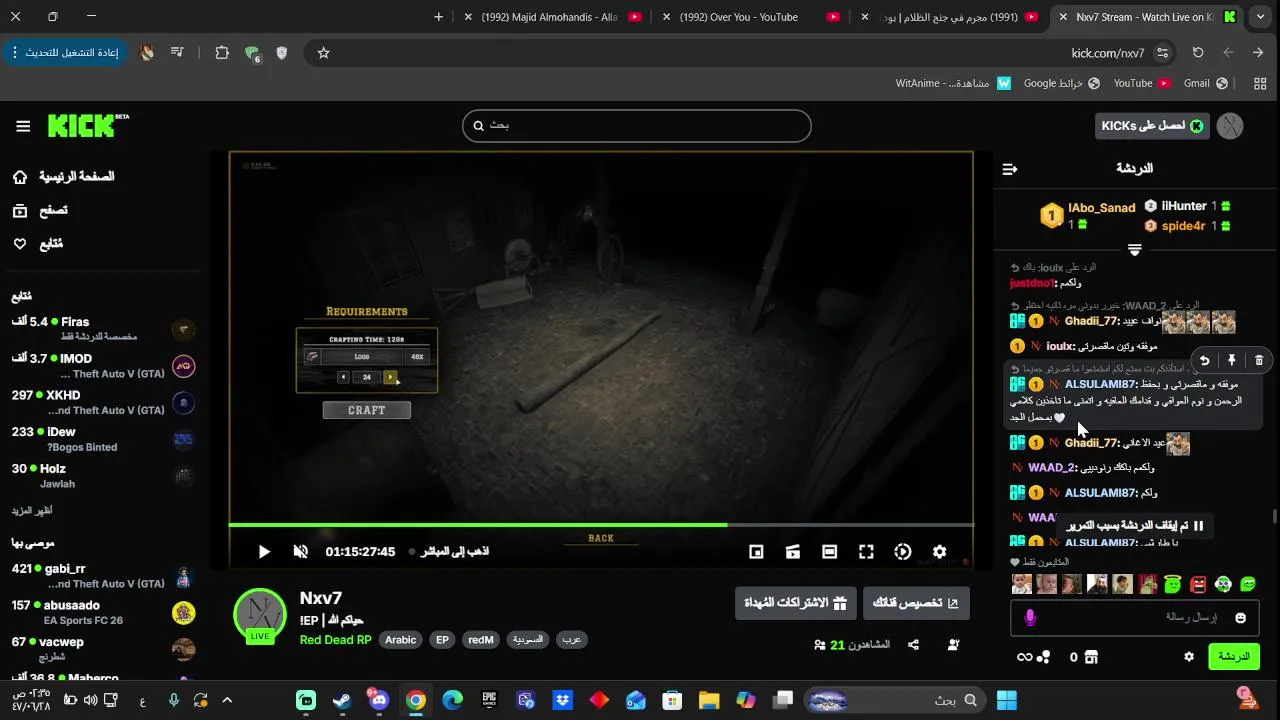Image resolution: width=1280 pixels, height=720 pixels.
Task: Open the Kick hamburger sidebar menu
Action: tap(23, 126)
